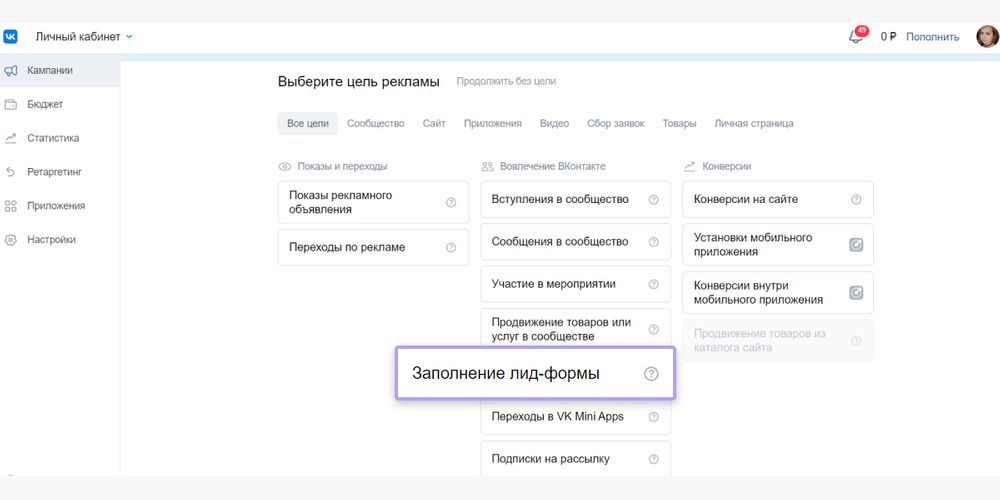Switch to the Сообщество tab

(x=376, y=123)
